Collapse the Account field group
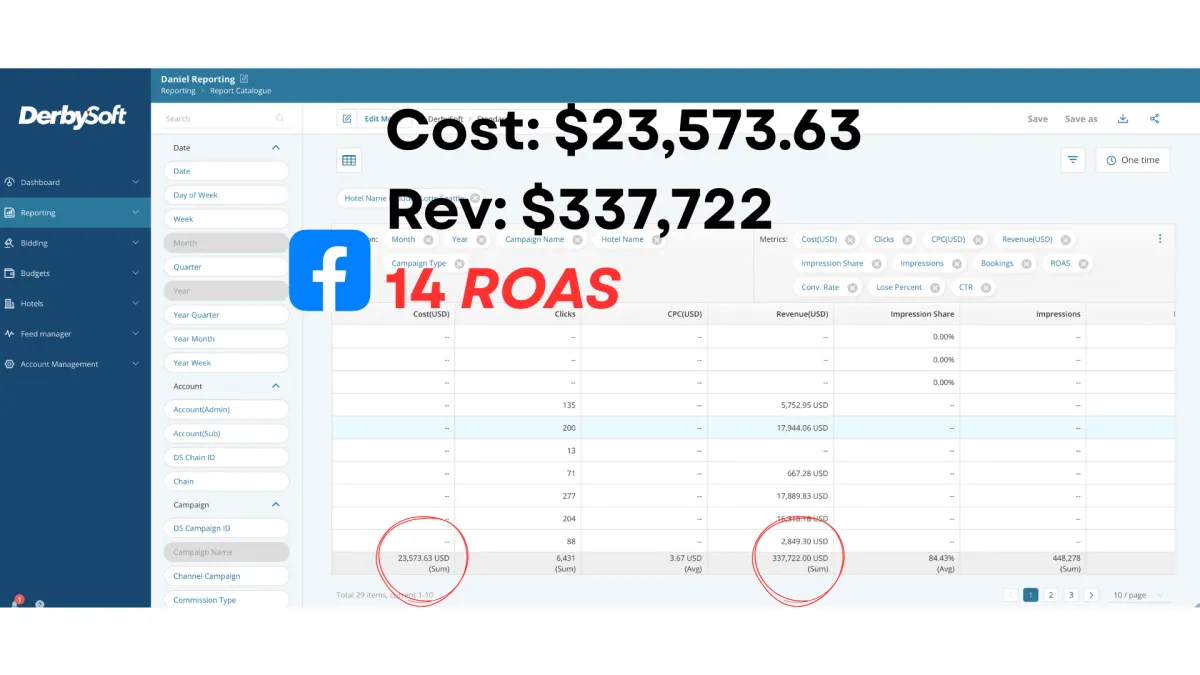 [276, 386]
